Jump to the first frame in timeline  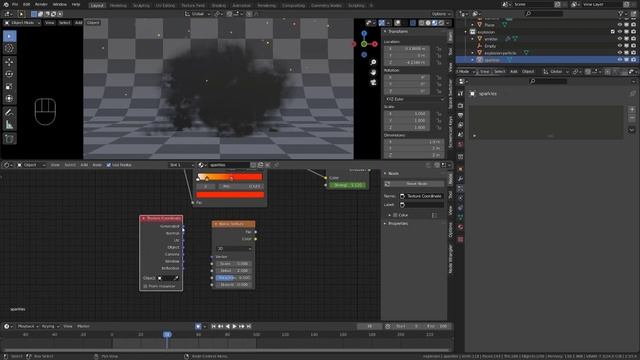pos(213,327)
